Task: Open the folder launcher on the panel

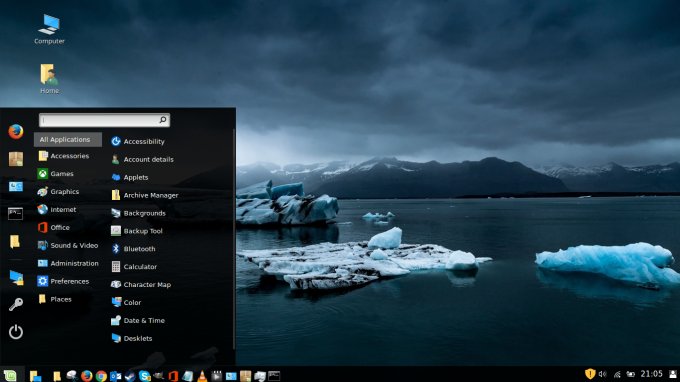Action: click(x=57, y=376)
